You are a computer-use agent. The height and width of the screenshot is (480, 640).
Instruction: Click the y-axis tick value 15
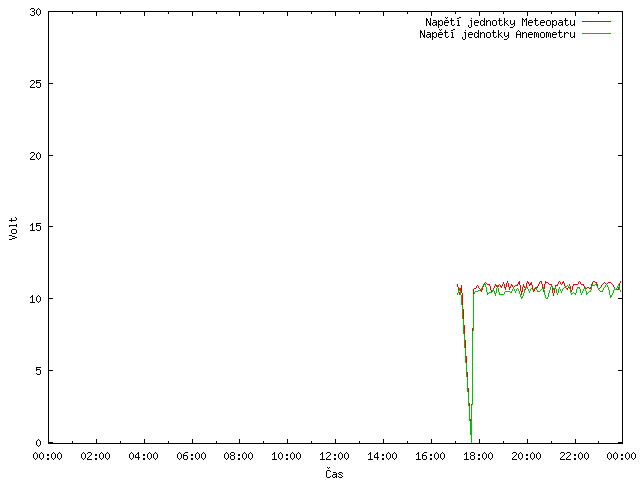tap(36, 227)
